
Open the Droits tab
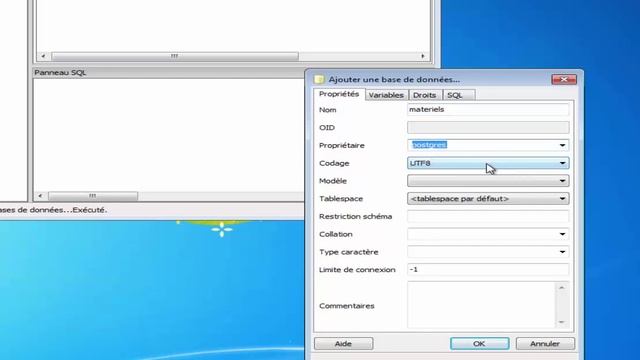[x=424, y=95]
